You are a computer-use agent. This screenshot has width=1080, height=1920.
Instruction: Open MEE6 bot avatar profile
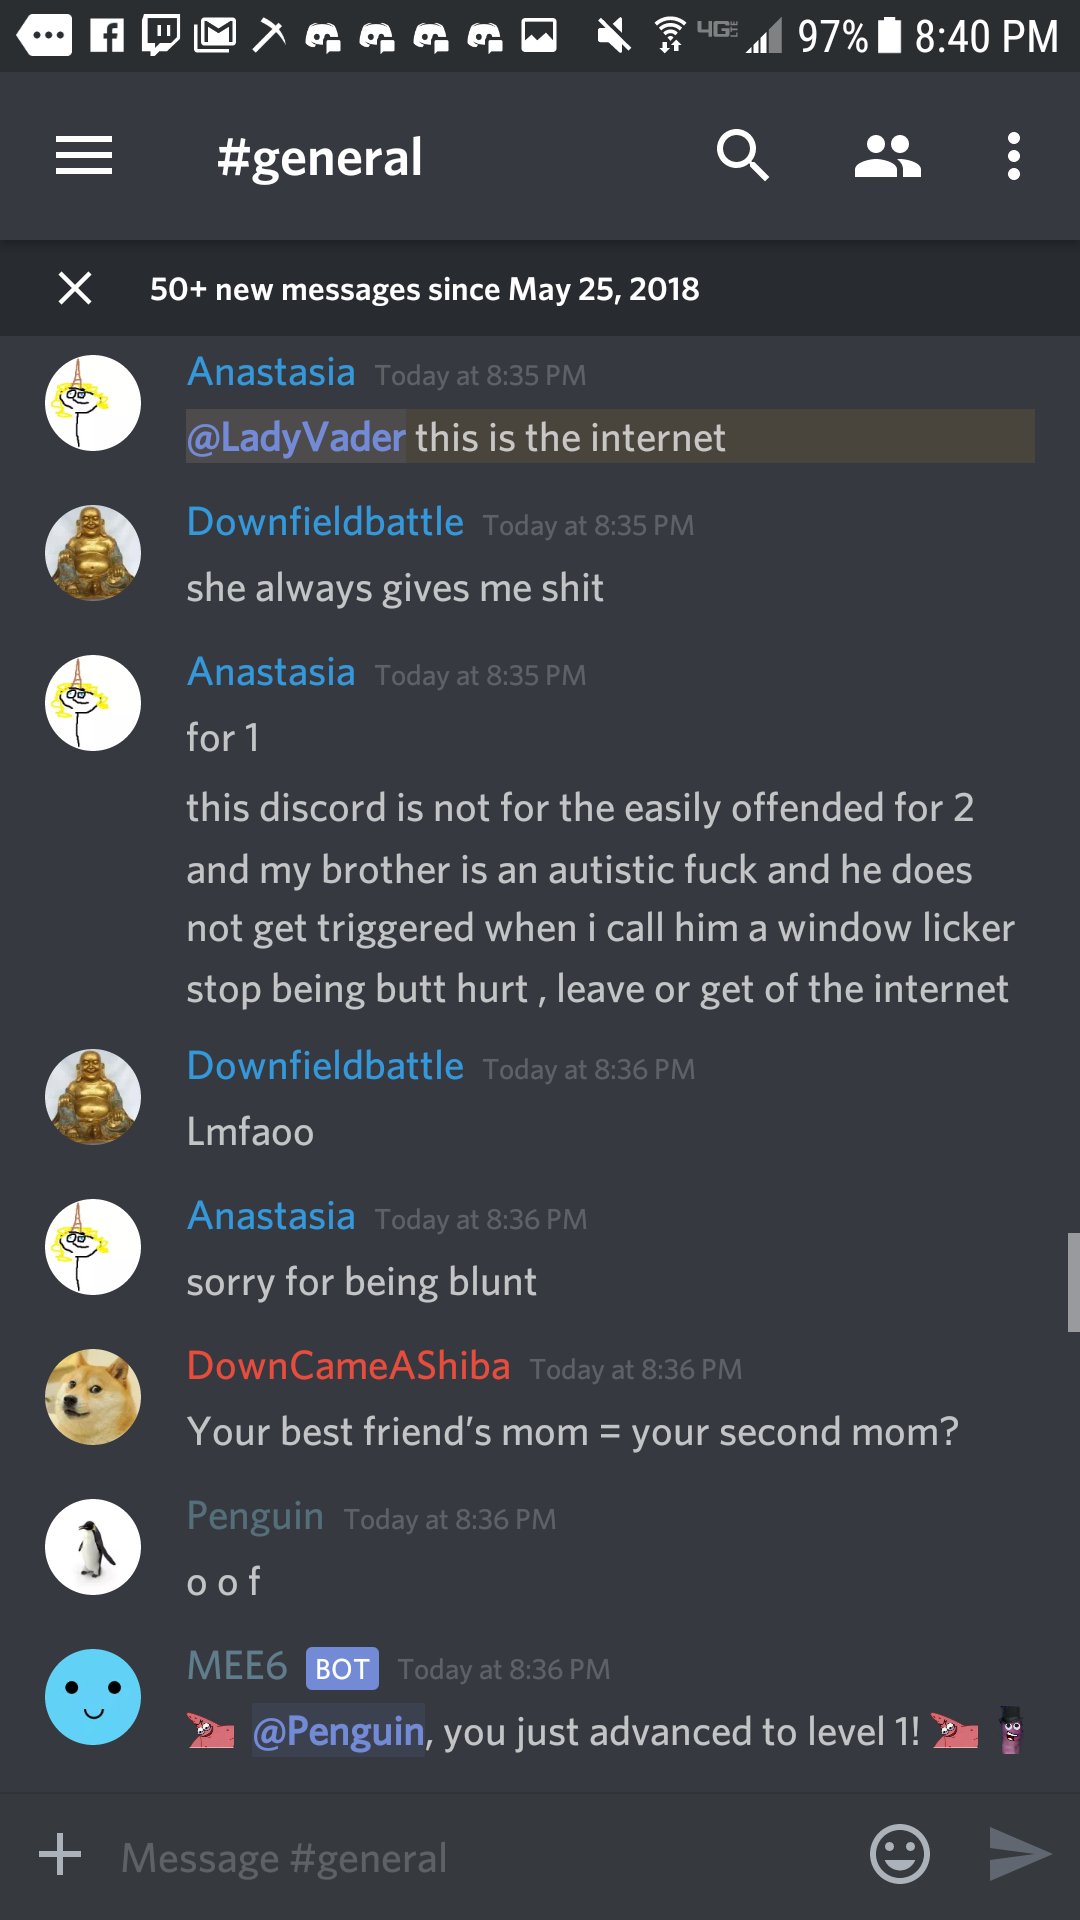pyautogui.click(x=93, y=1697)
